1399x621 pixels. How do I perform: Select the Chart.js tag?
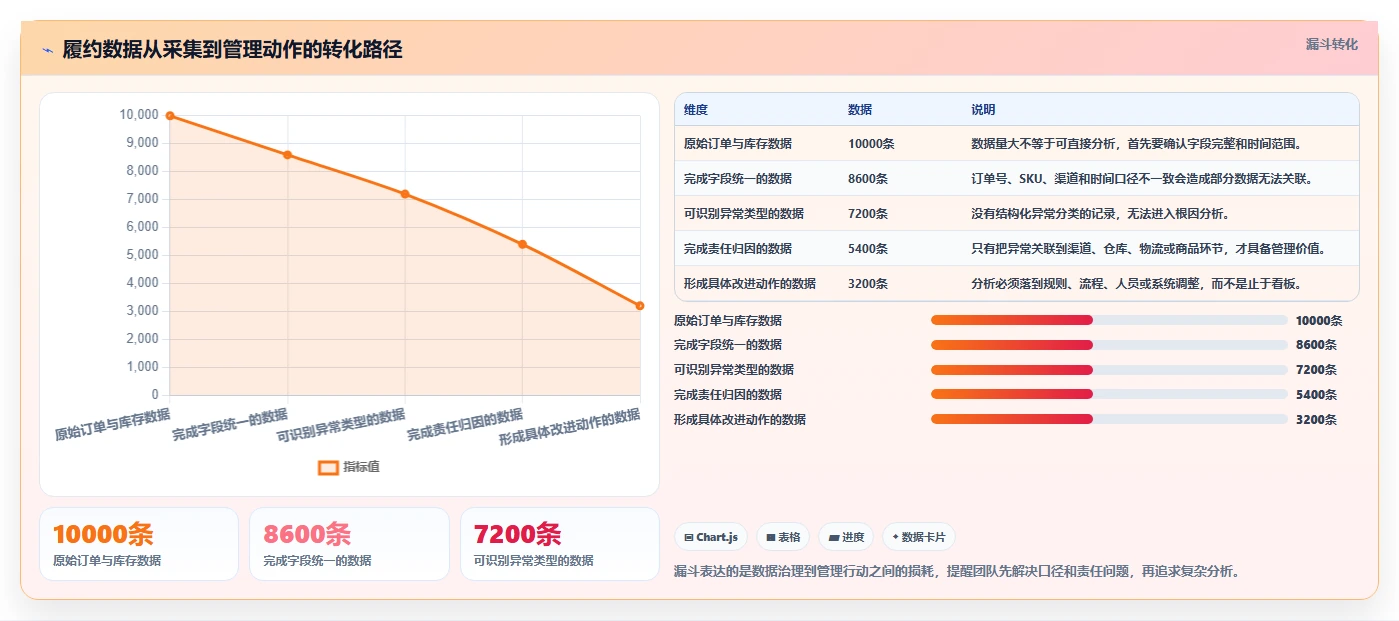(x=711, y=537)
